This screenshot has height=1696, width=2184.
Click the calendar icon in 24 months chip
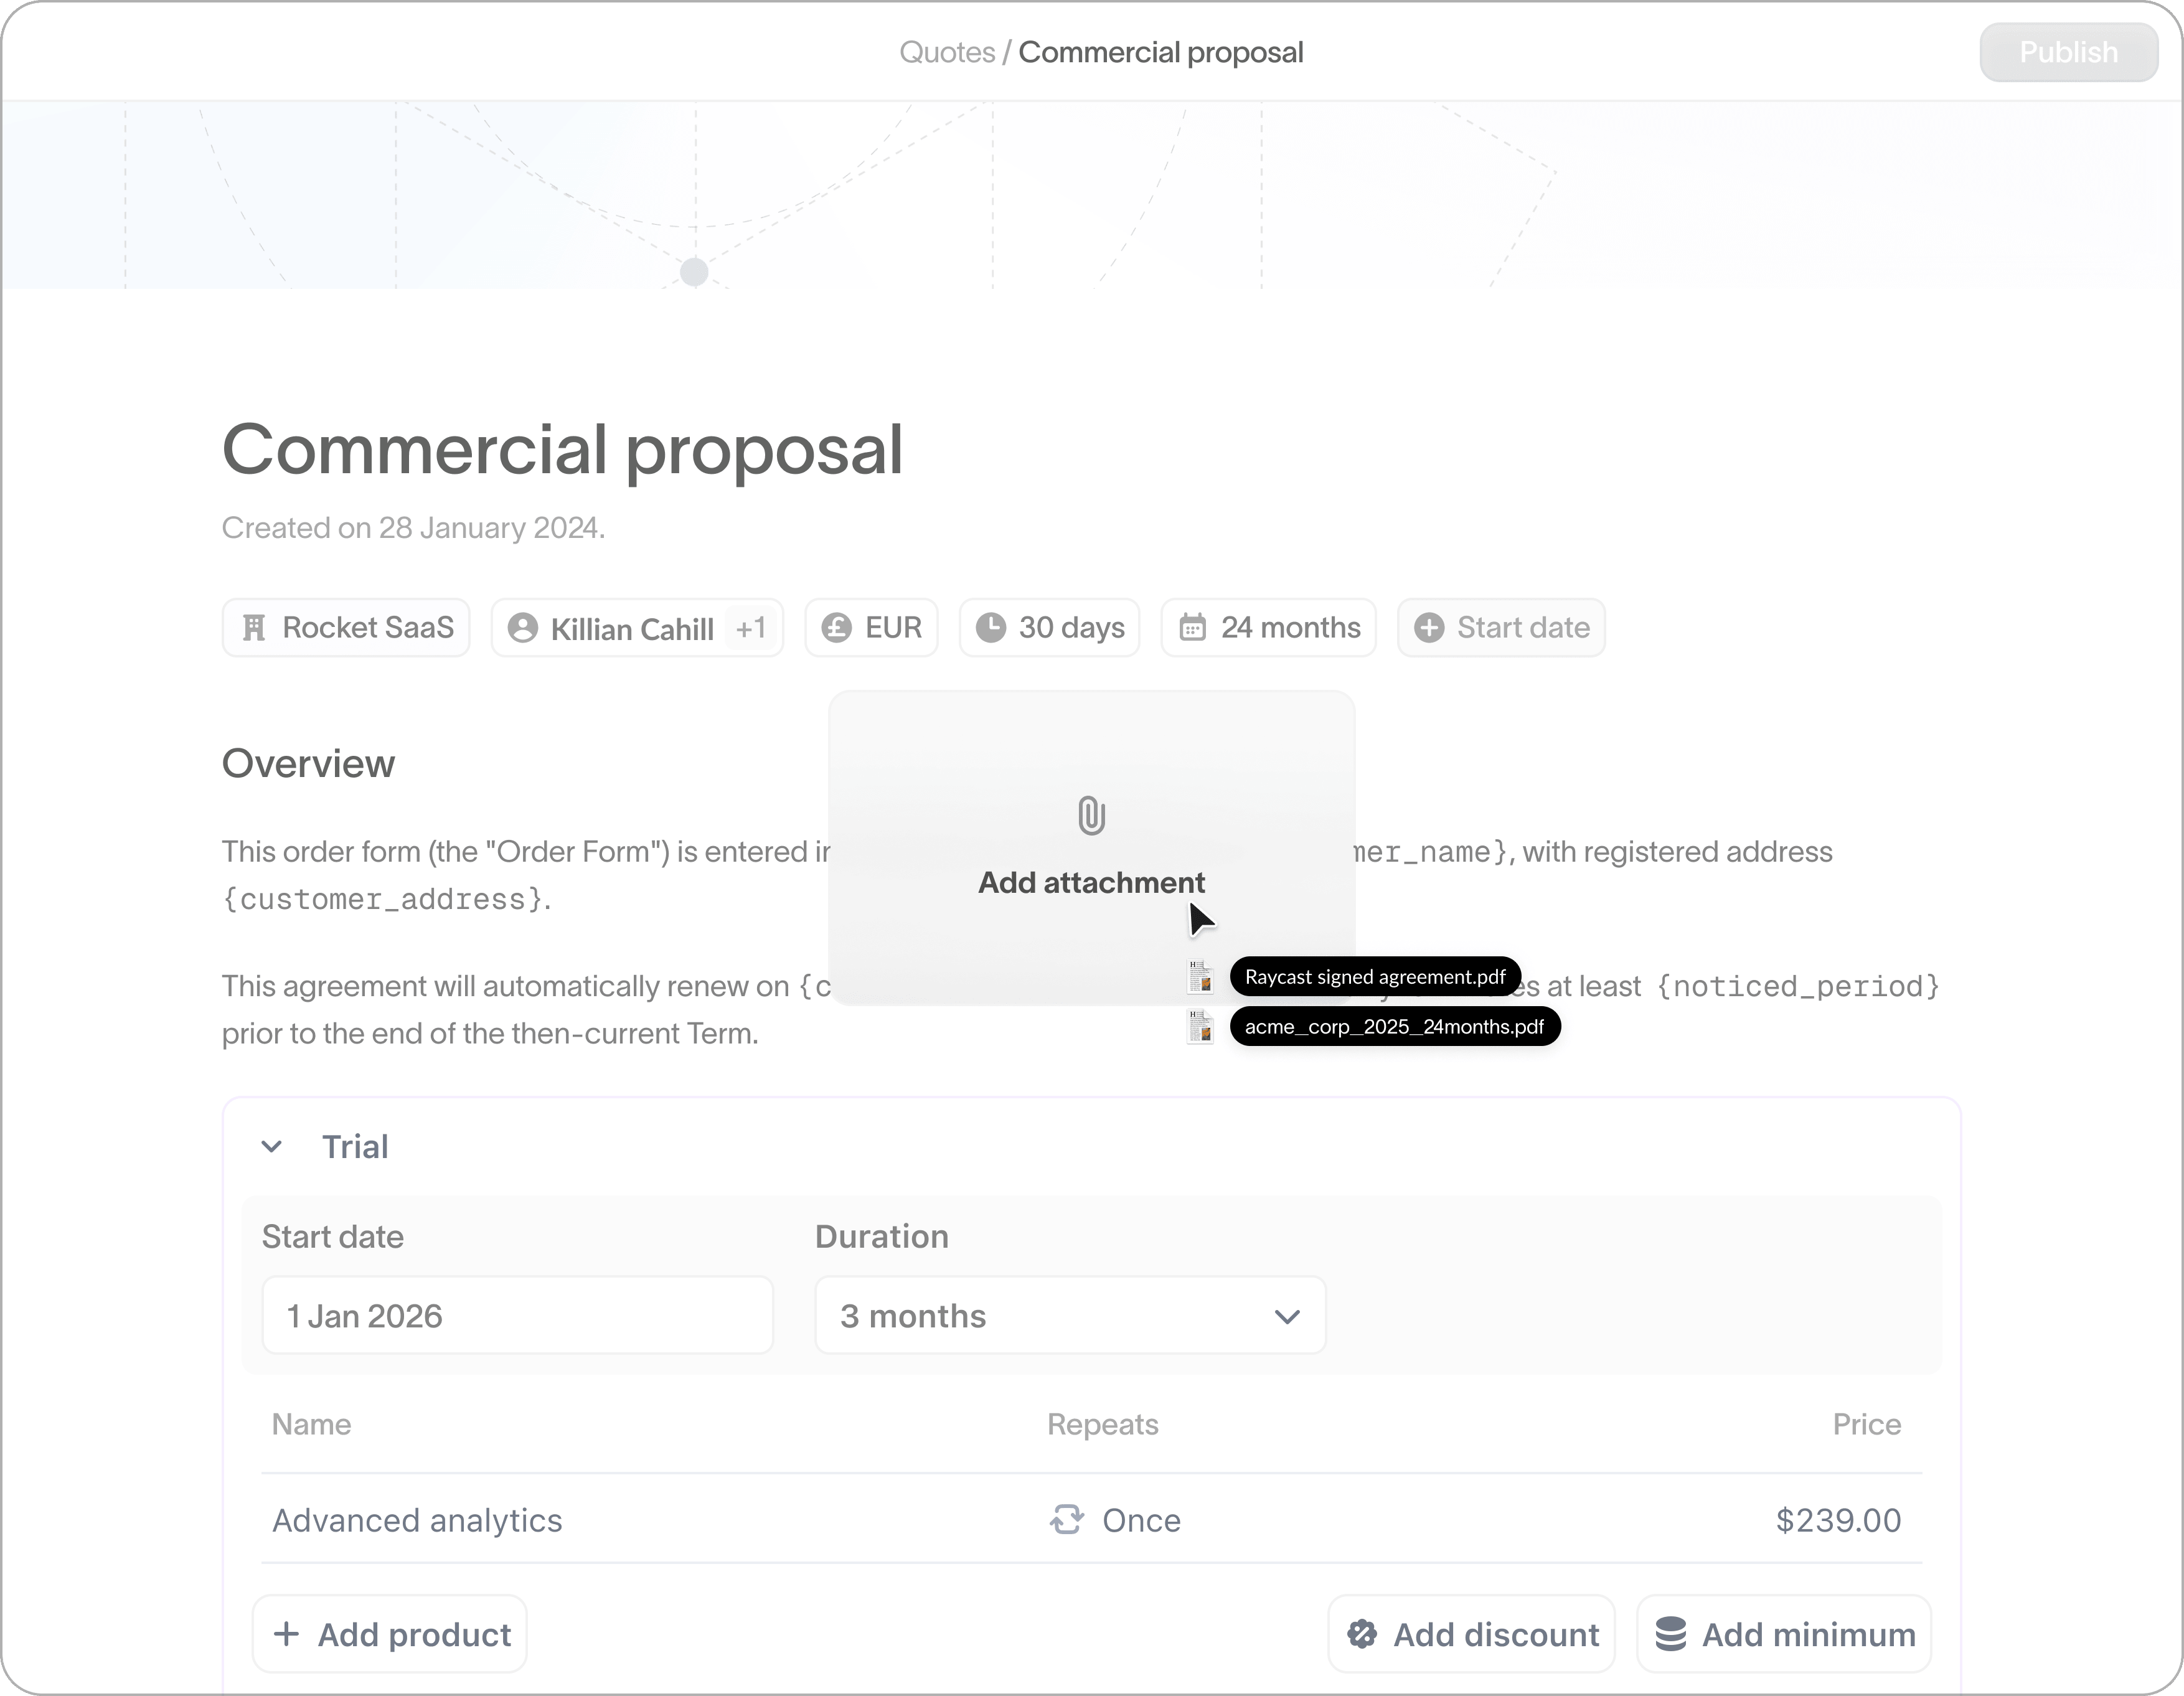click(x=1192, y=628)
